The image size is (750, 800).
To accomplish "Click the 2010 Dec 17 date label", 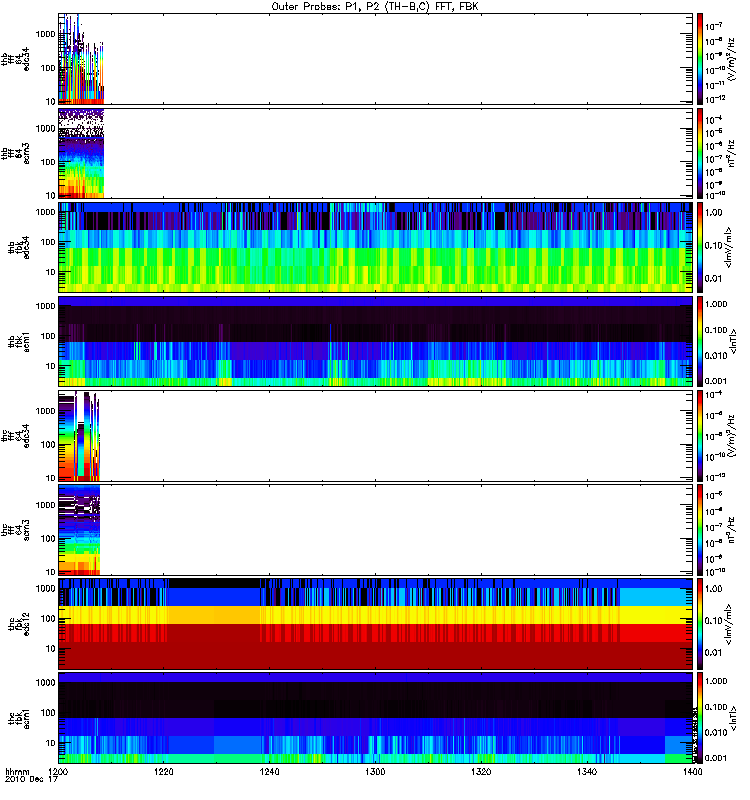I will click(32, 780).
